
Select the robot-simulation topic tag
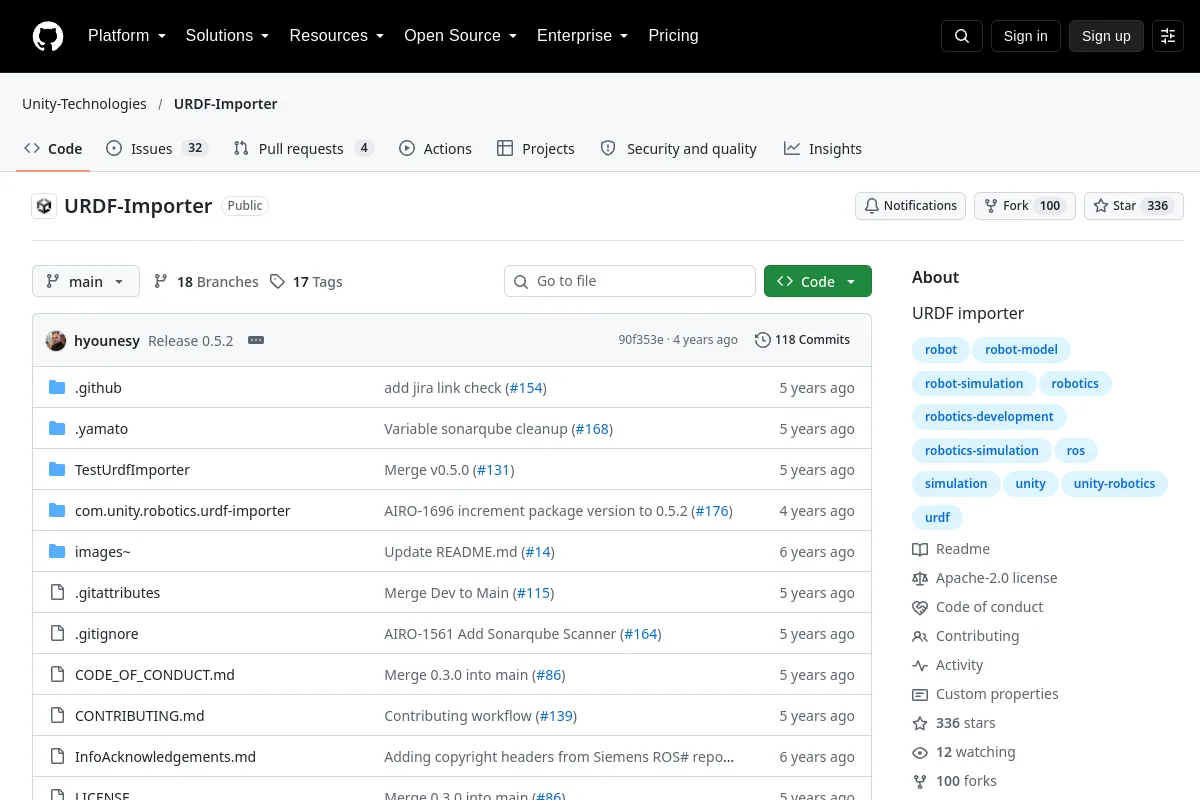(x=974, y=384)
